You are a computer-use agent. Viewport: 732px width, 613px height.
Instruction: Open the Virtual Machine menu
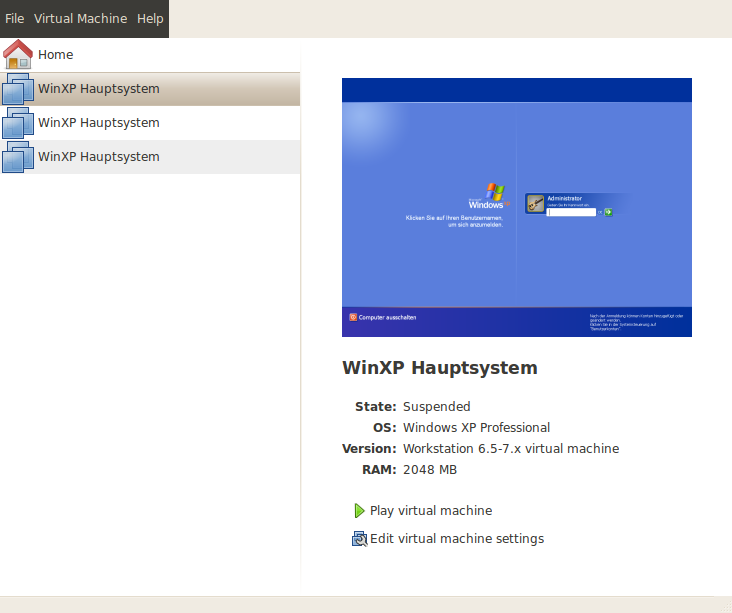(80, 19)
